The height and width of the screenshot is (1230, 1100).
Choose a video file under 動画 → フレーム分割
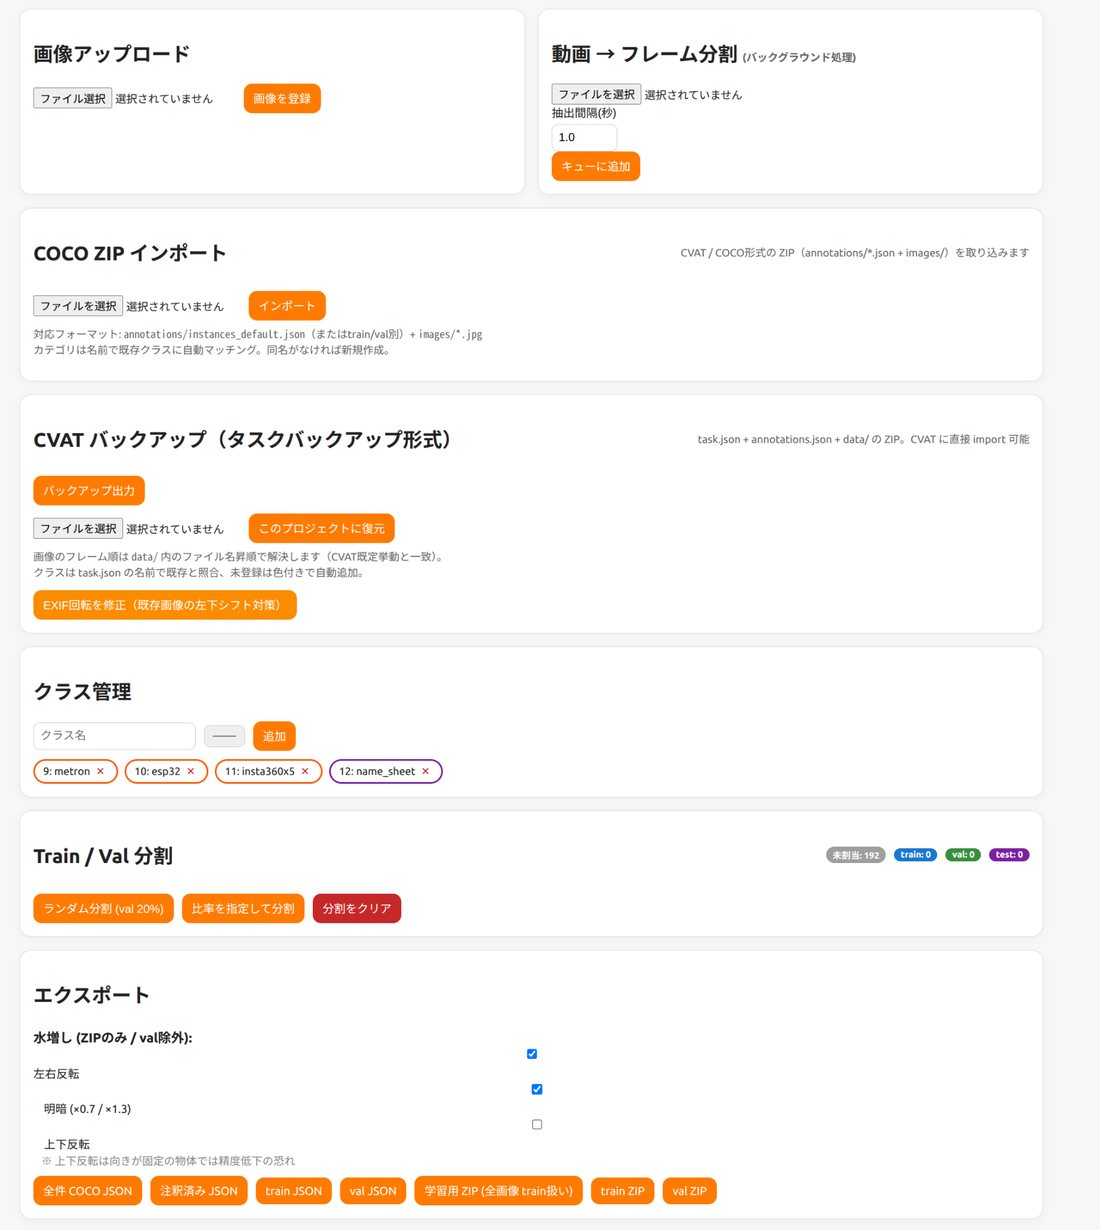pyautogui.click(x=597, y=94)
